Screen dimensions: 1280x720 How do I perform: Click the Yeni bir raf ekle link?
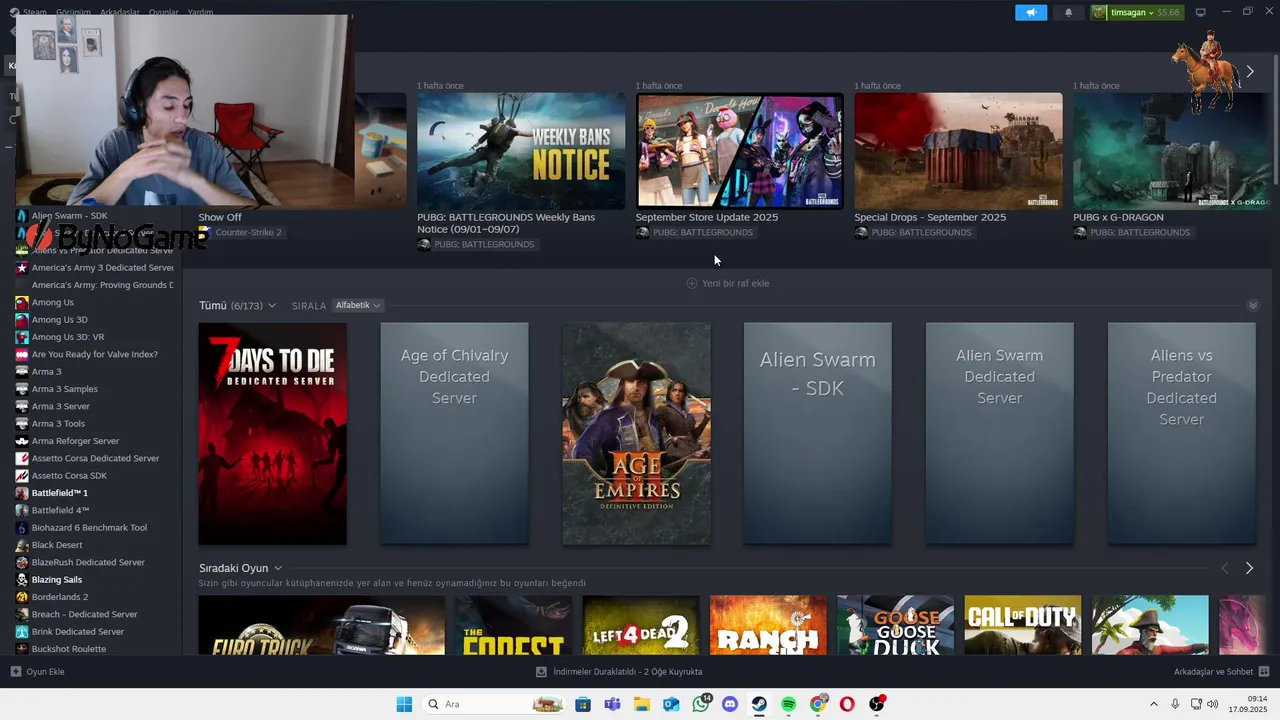735,283
